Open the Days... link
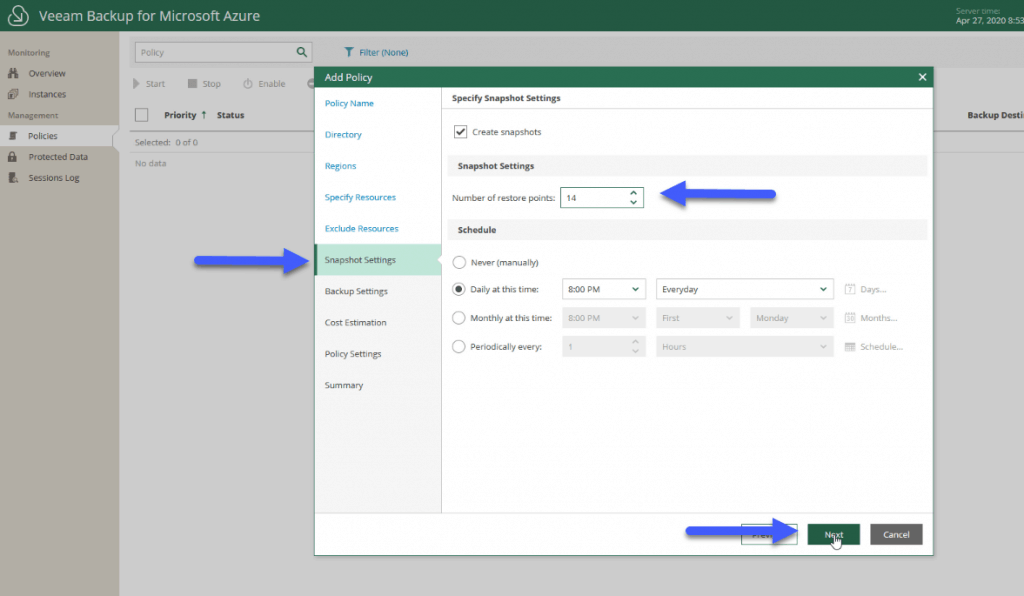This screenshot has height=596, width=1024. click(873, 289)
